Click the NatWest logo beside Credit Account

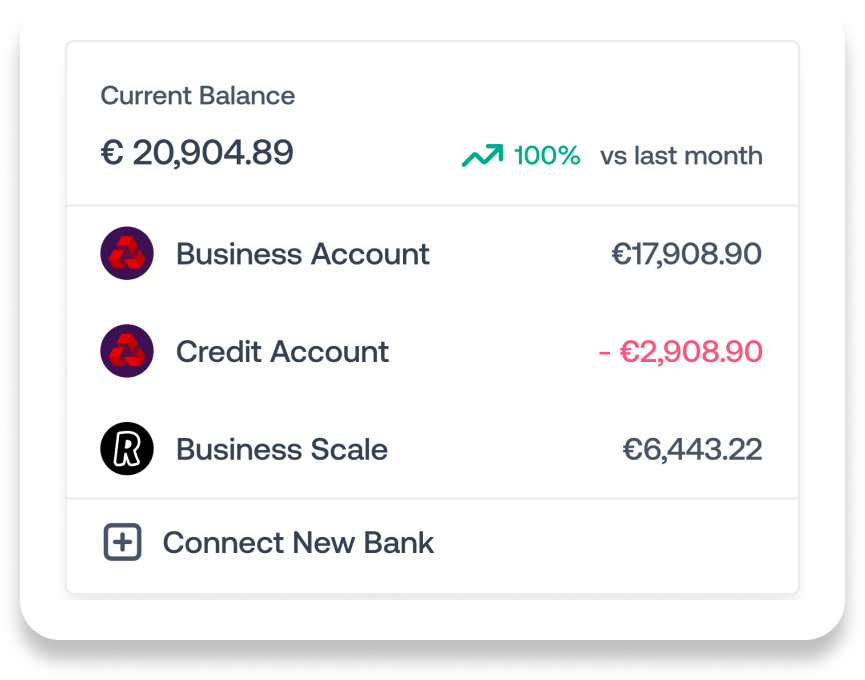(x=127, y=352)
